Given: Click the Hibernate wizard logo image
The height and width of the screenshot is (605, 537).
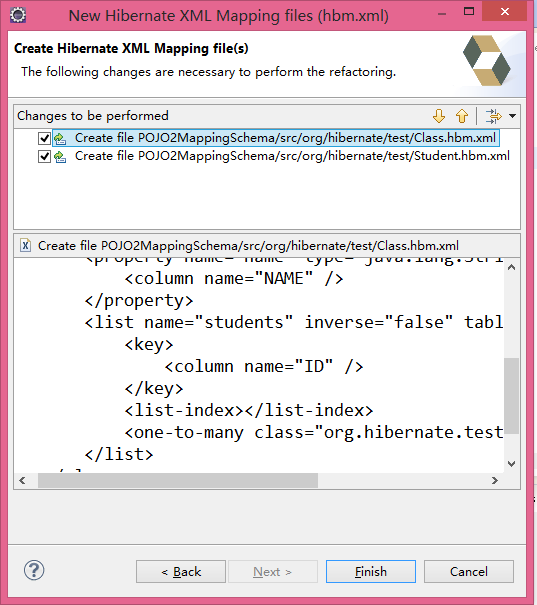Looking at the screenshot, I should click(487, 60).
